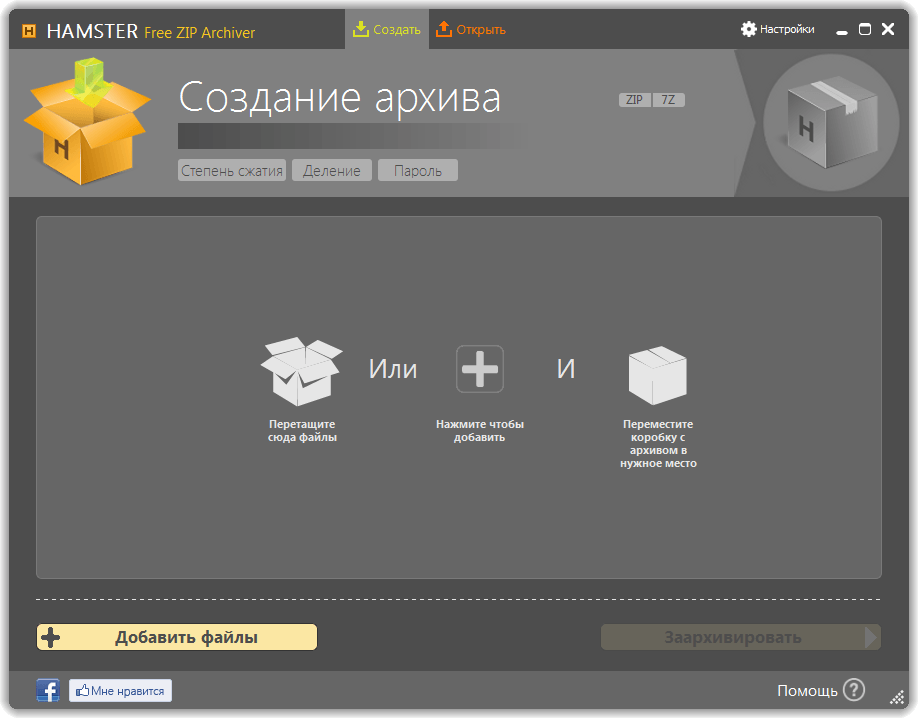This screenshot has height=718, width=918.
Task: Click the Создание архива heading
Action: (x=340, y=97)
